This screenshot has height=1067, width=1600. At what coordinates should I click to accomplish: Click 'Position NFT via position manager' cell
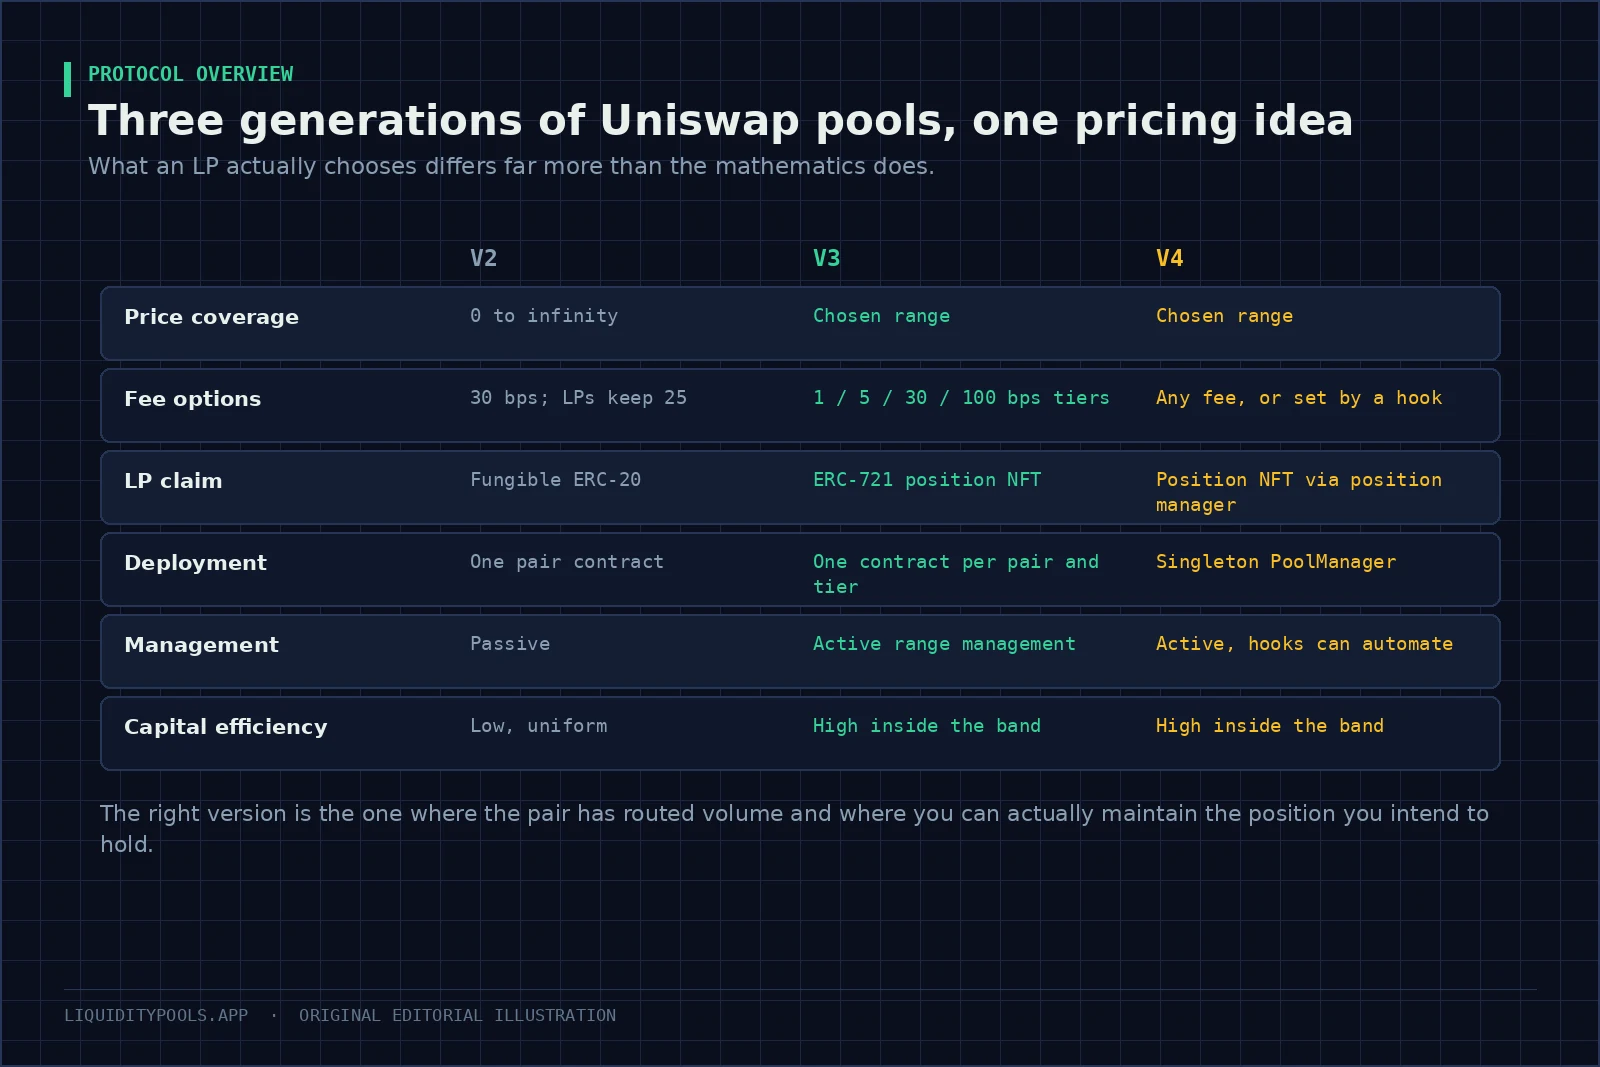tap(1299, 492)
